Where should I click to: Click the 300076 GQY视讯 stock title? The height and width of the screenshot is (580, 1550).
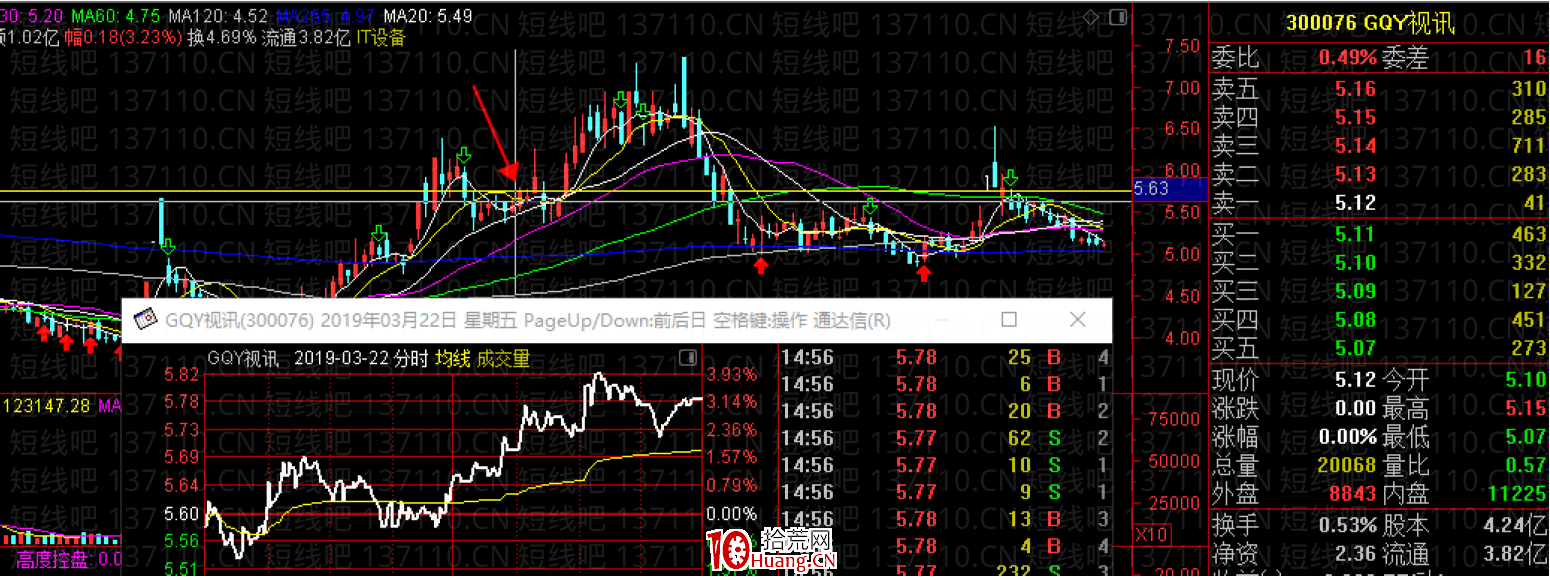coord(1370,25)
